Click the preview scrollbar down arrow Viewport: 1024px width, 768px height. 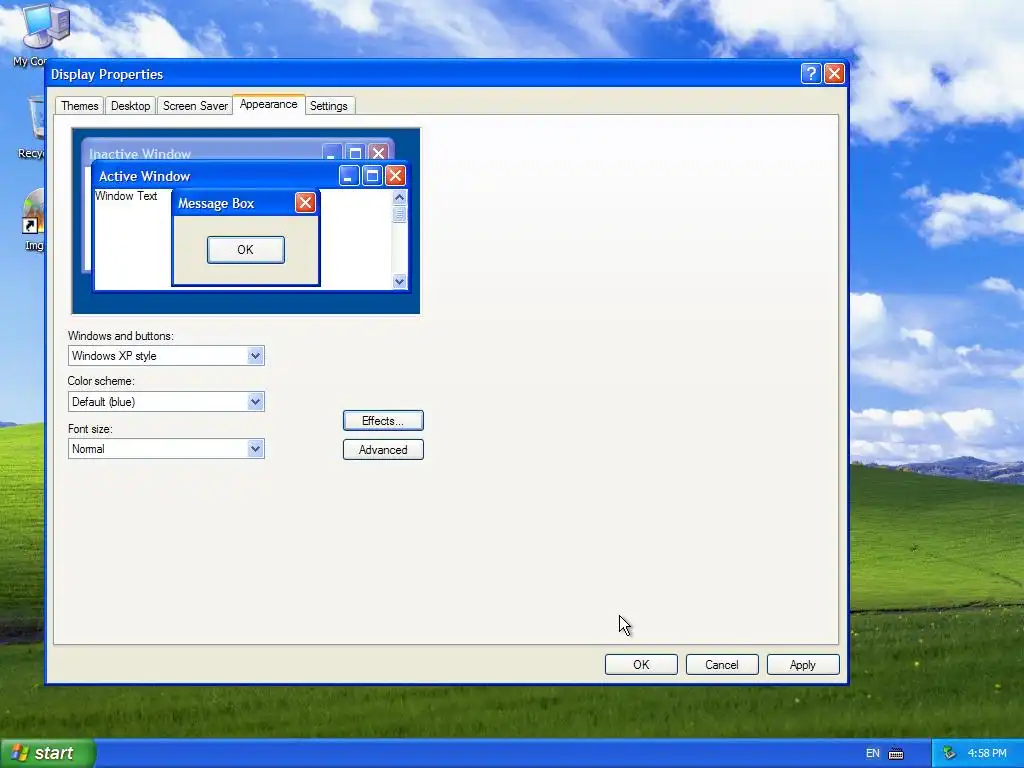point(399,281)
